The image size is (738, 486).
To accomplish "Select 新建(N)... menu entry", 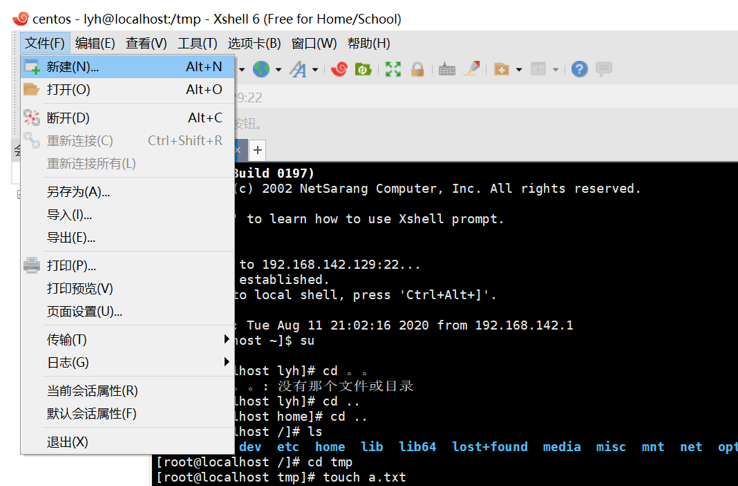I will (127, 67).
